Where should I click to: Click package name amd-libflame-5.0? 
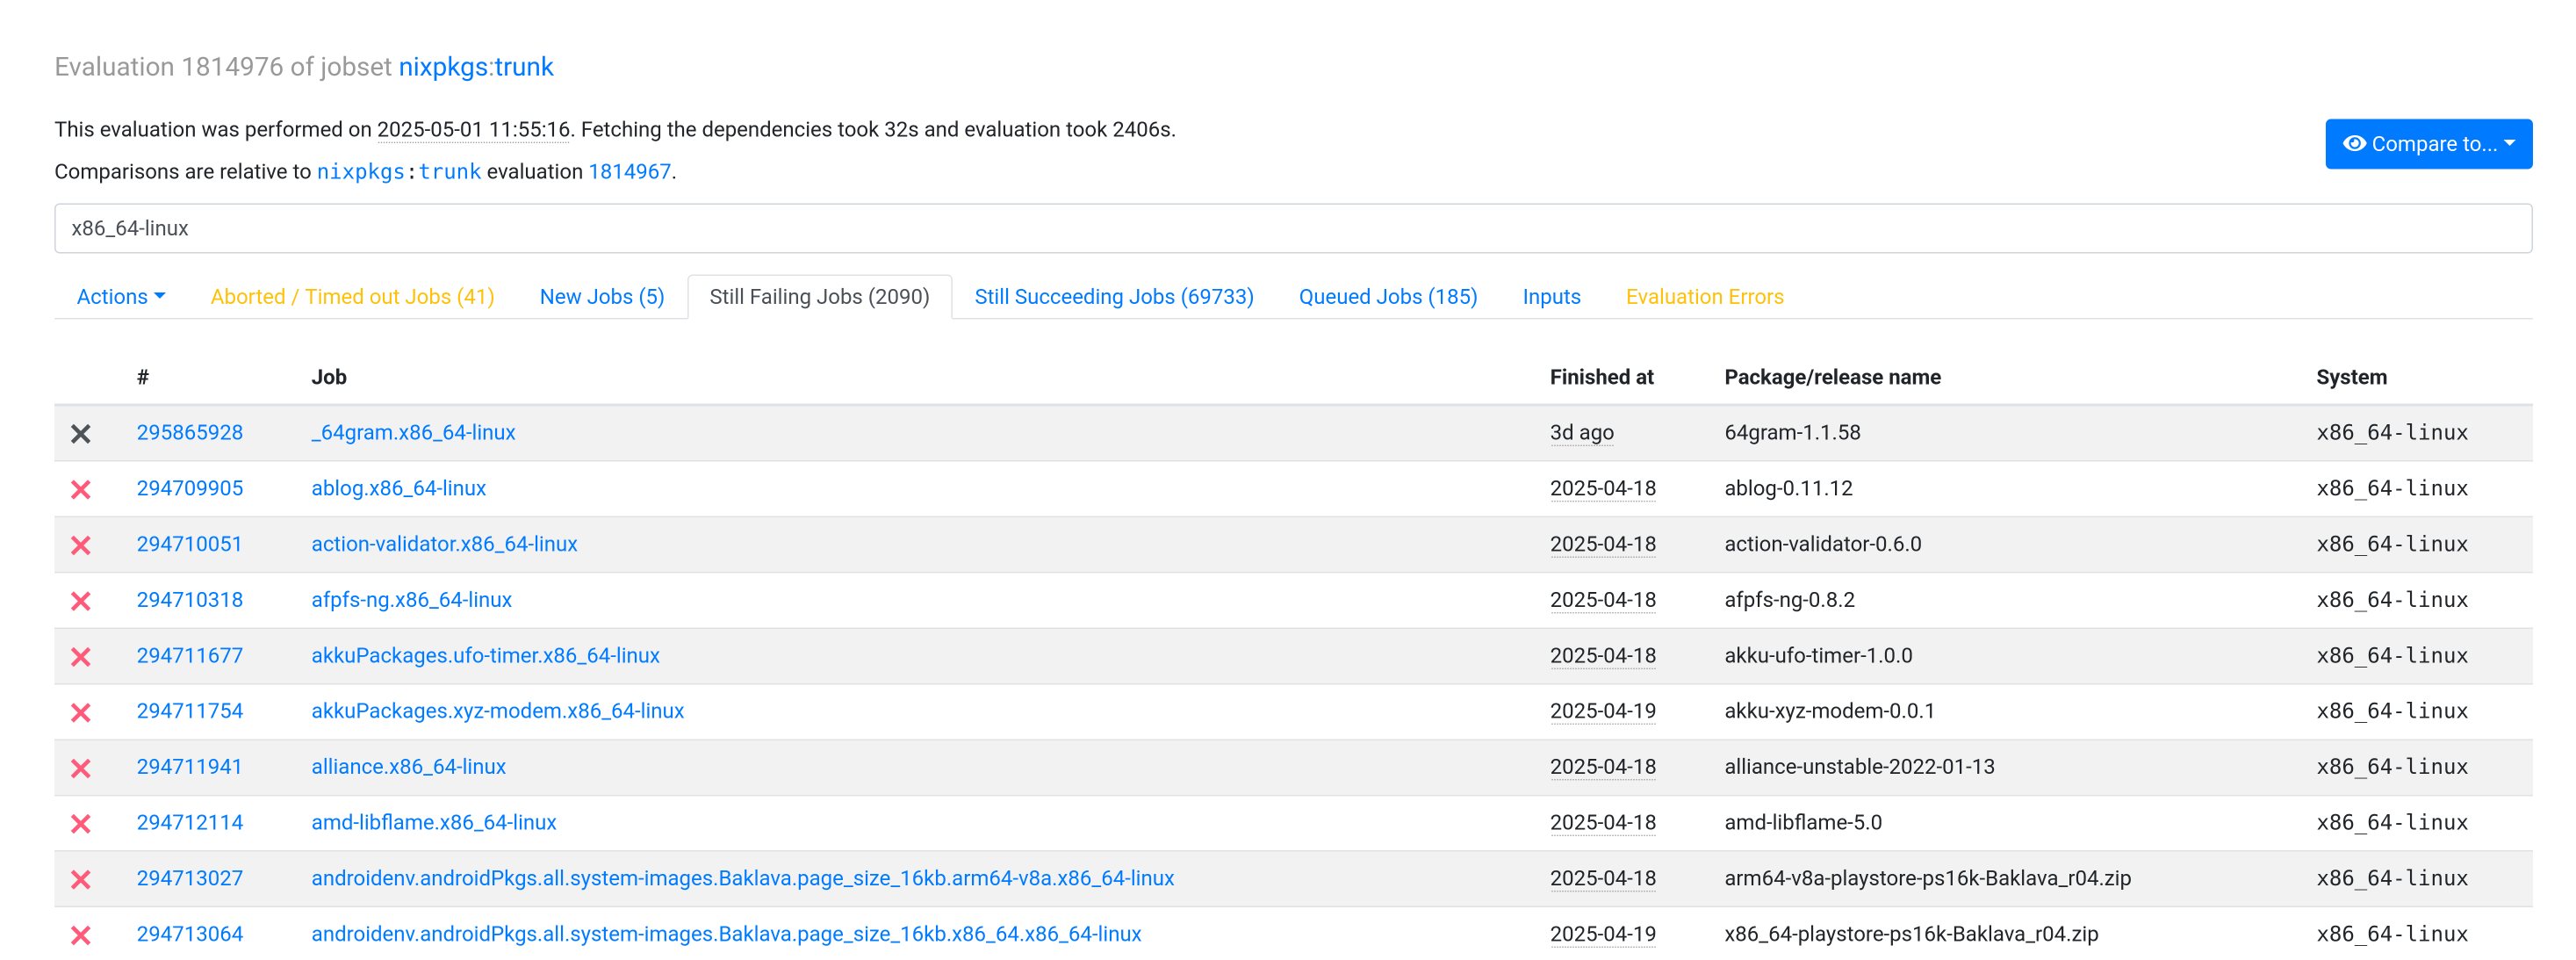point(1802,823)
